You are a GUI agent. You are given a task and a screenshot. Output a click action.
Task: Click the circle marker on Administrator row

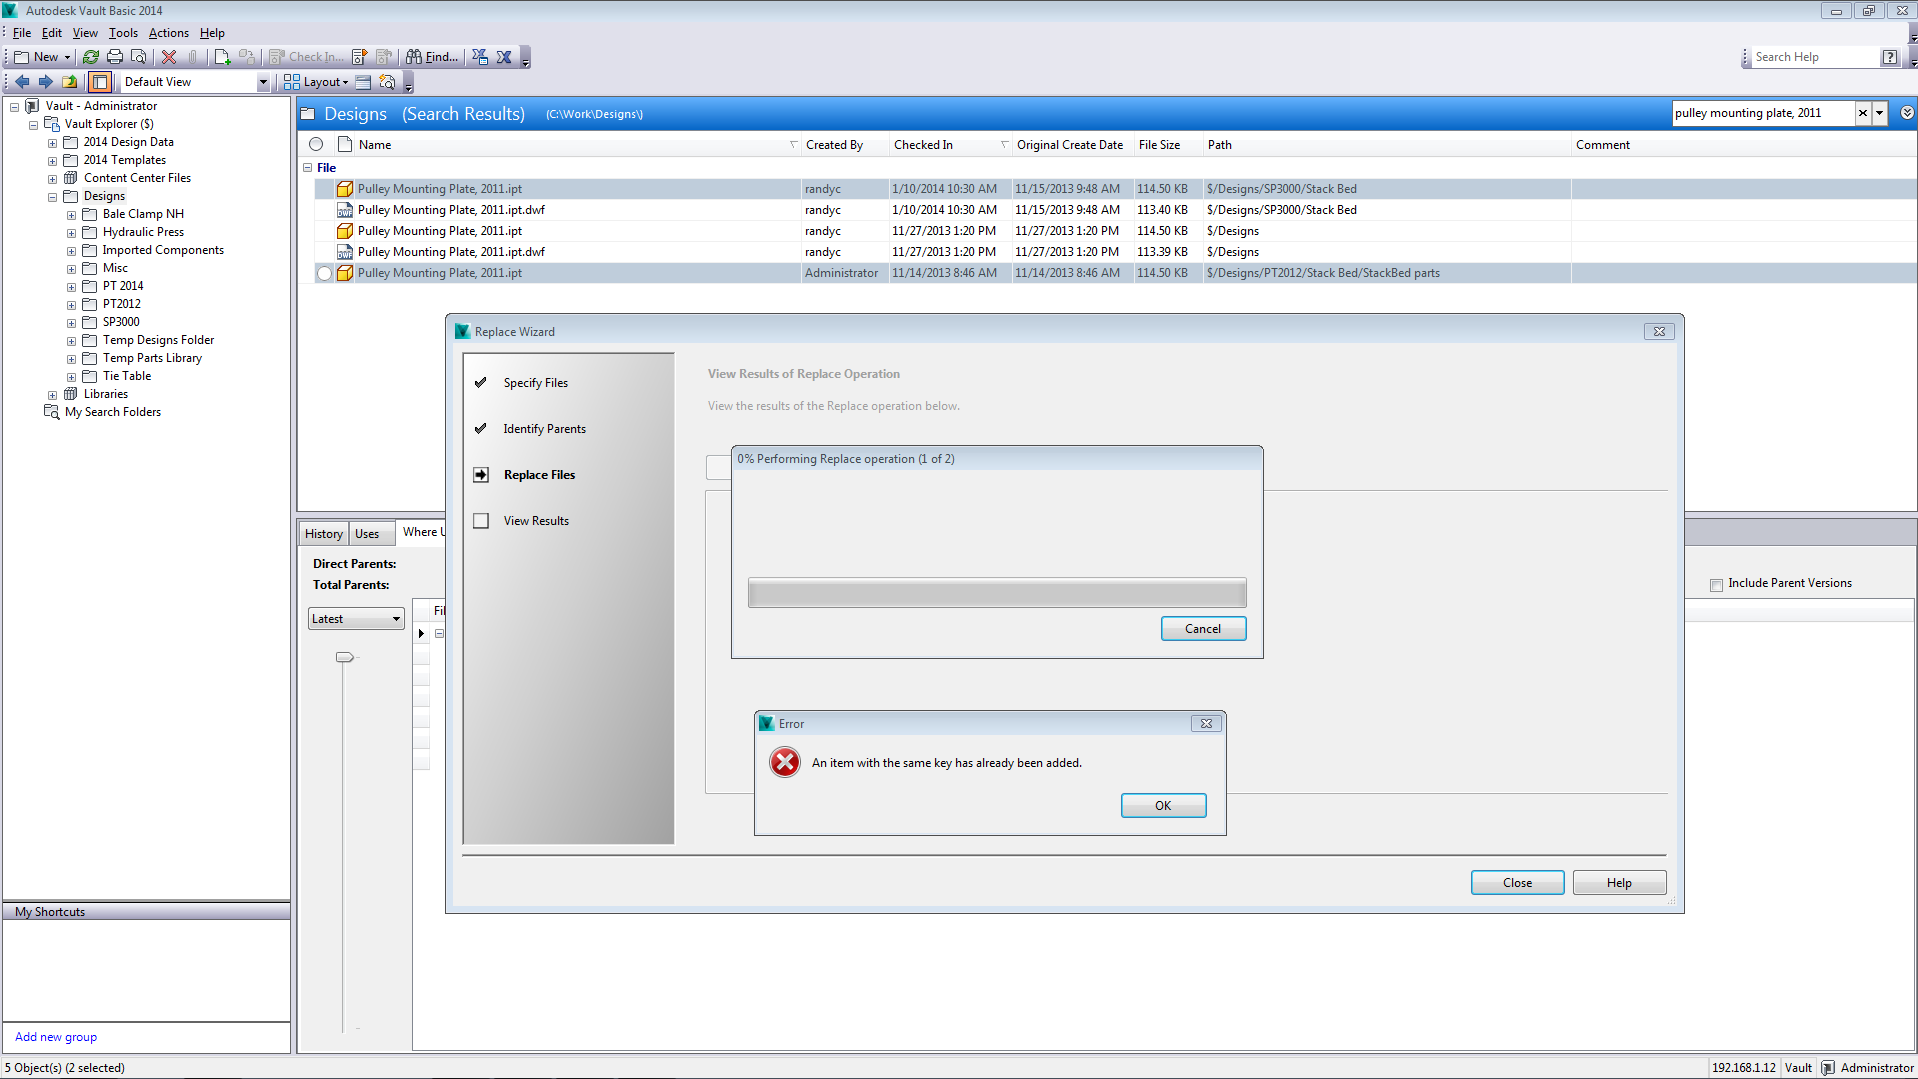tap(324, 273)
